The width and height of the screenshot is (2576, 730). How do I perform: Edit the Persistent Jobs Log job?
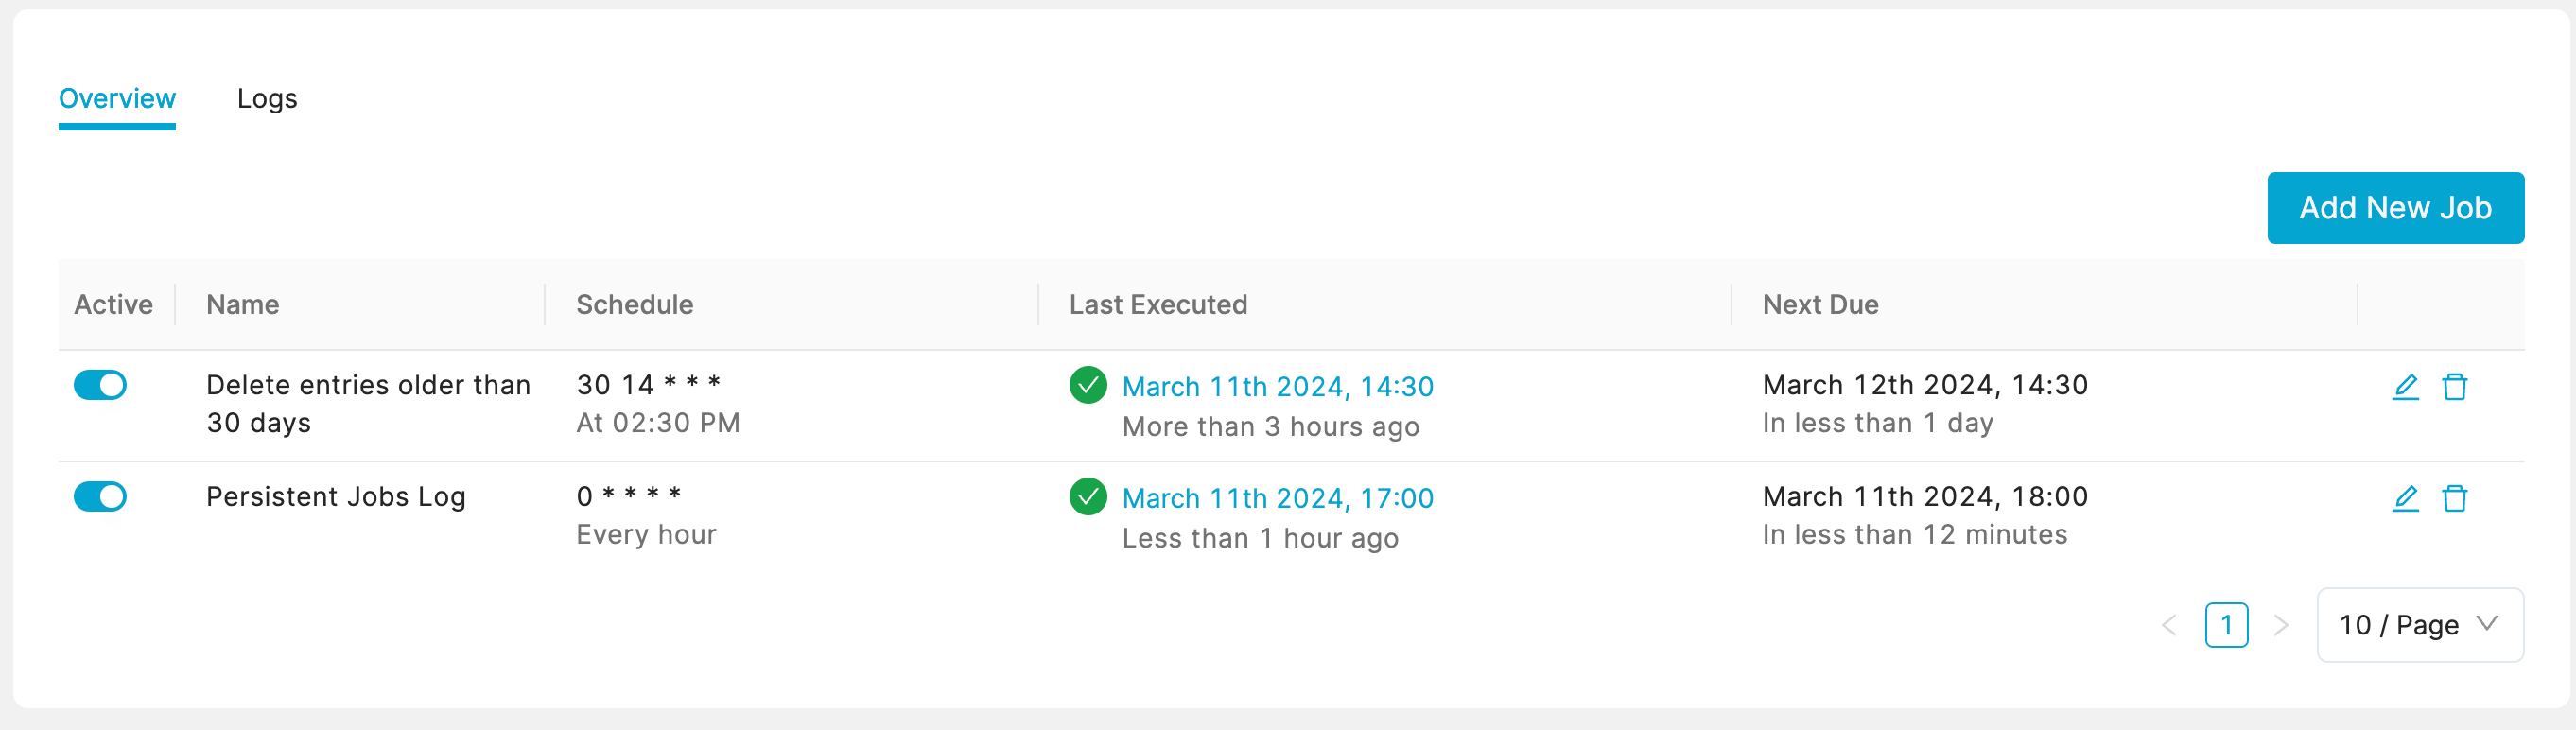click(2405, 498)
